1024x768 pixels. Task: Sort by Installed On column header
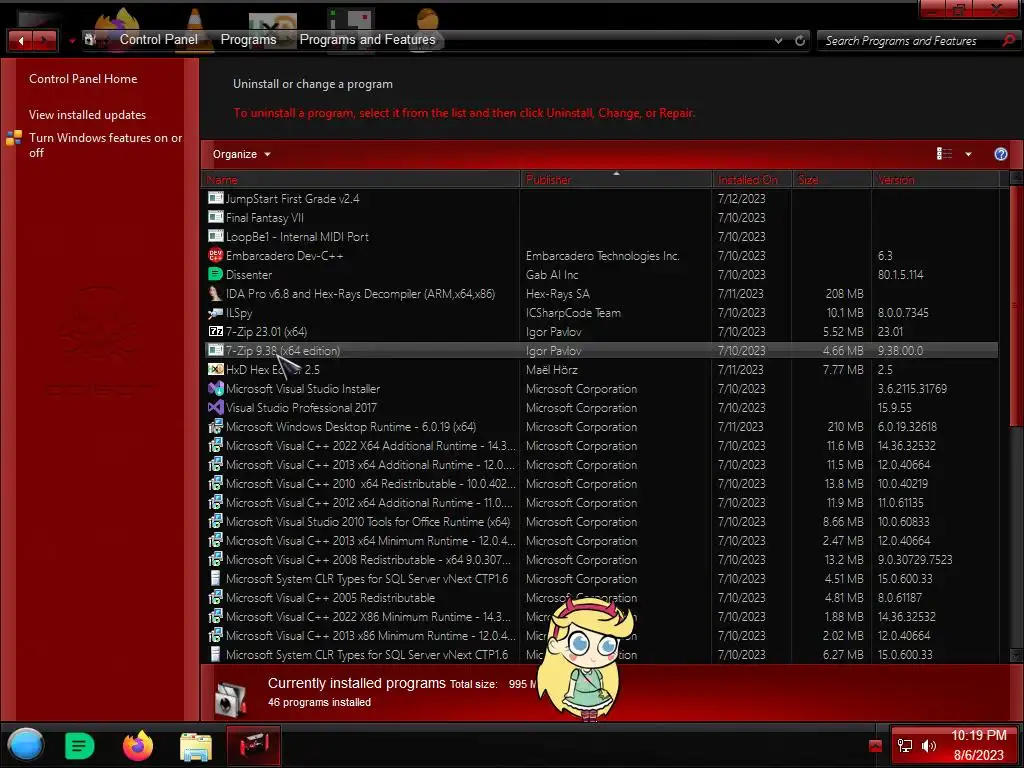click(752, 180)
